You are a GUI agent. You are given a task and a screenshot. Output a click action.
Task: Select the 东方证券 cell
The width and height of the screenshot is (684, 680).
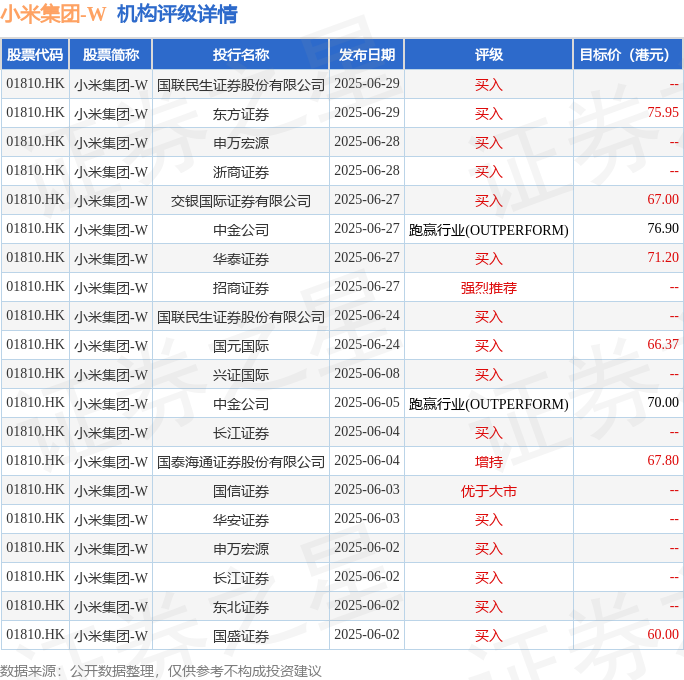click(241, 114)
